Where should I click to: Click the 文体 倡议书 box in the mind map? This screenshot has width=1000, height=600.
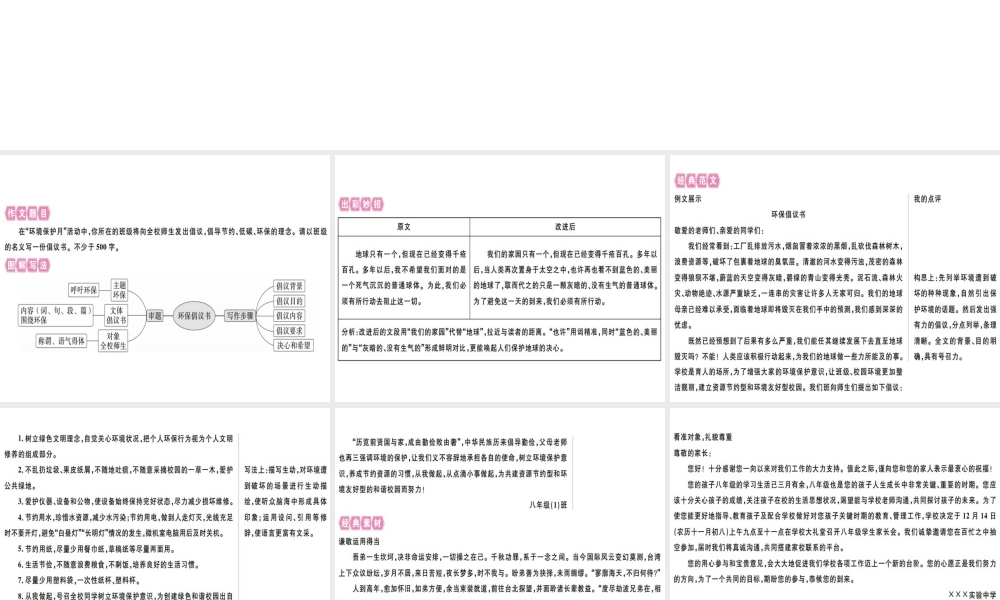(x=116, y=316)
